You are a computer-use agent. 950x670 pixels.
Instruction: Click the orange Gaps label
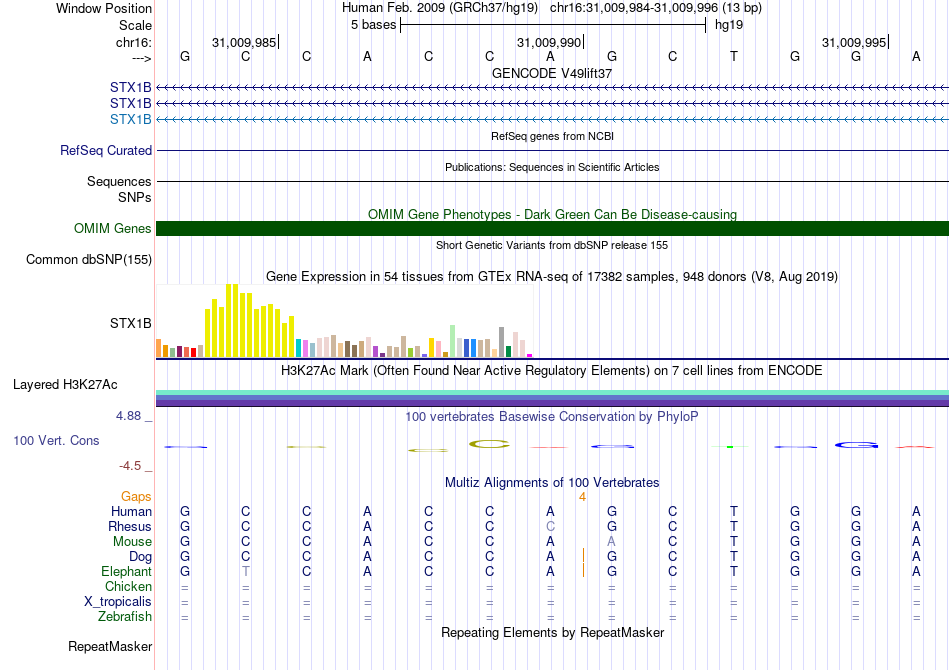pyautogui.click(x=136, y=497)
